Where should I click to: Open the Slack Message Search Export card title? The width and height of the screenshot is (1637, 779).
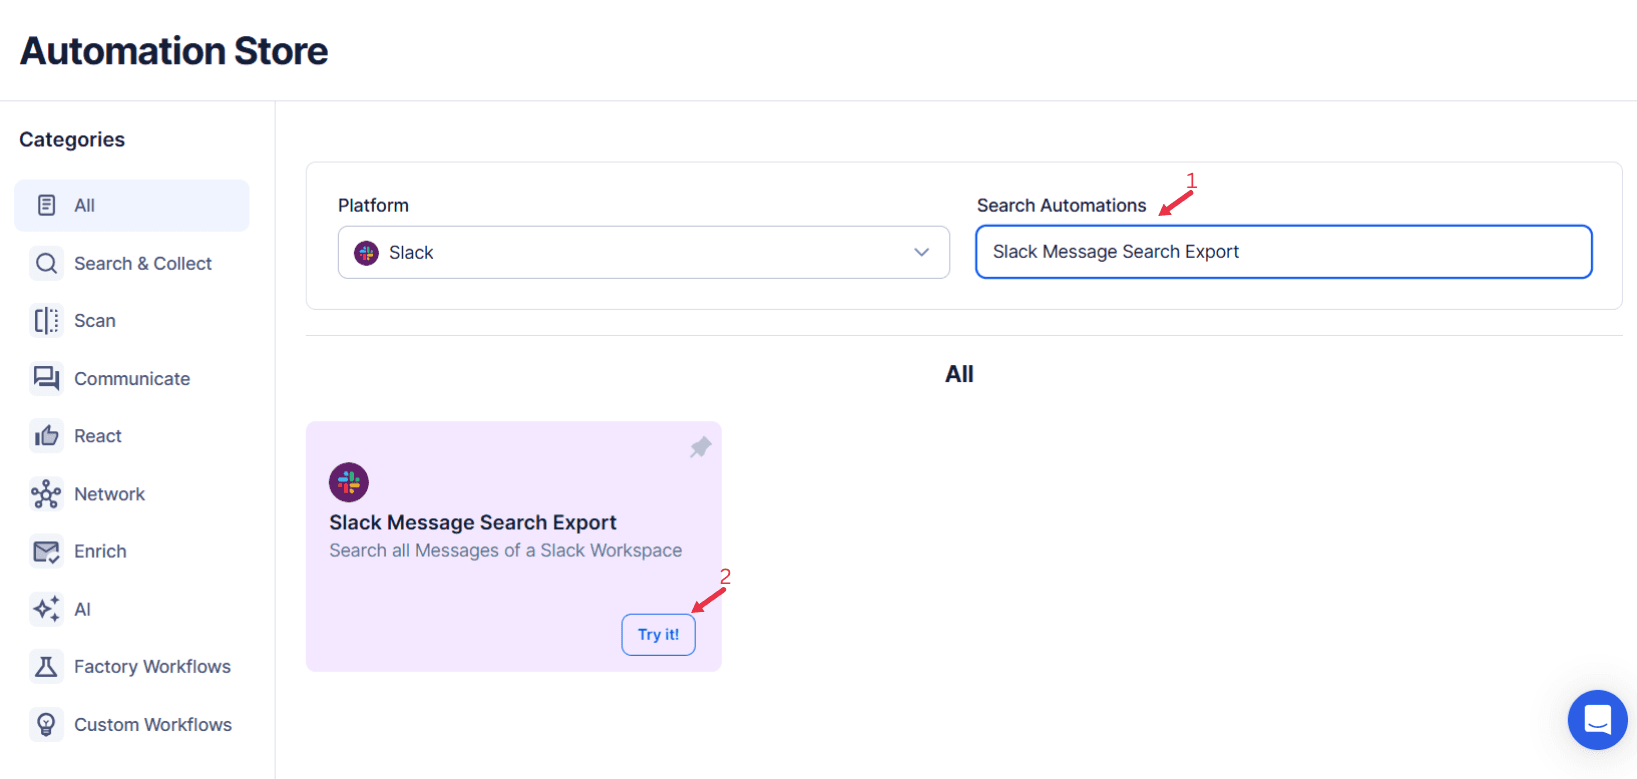(x=473, y=521)
